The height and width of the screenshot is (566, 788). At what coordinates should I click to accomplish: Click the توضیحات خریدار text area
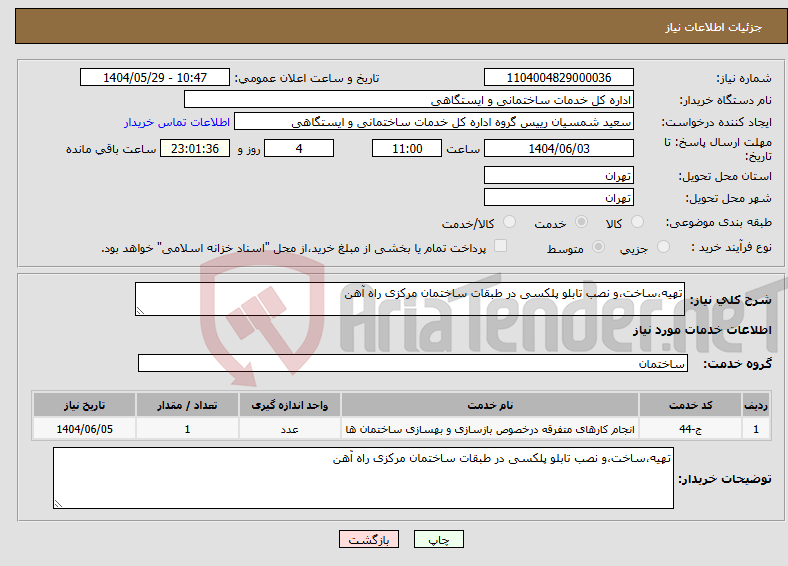[363, 478]
